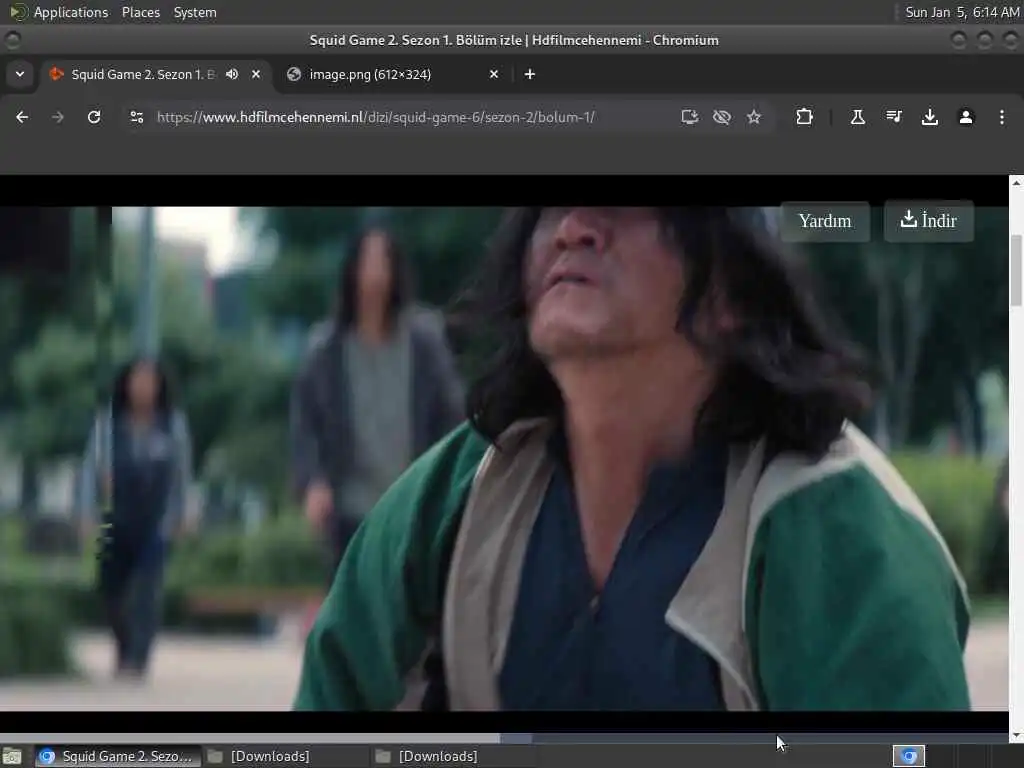Open the Places menu

click(140, 12)
